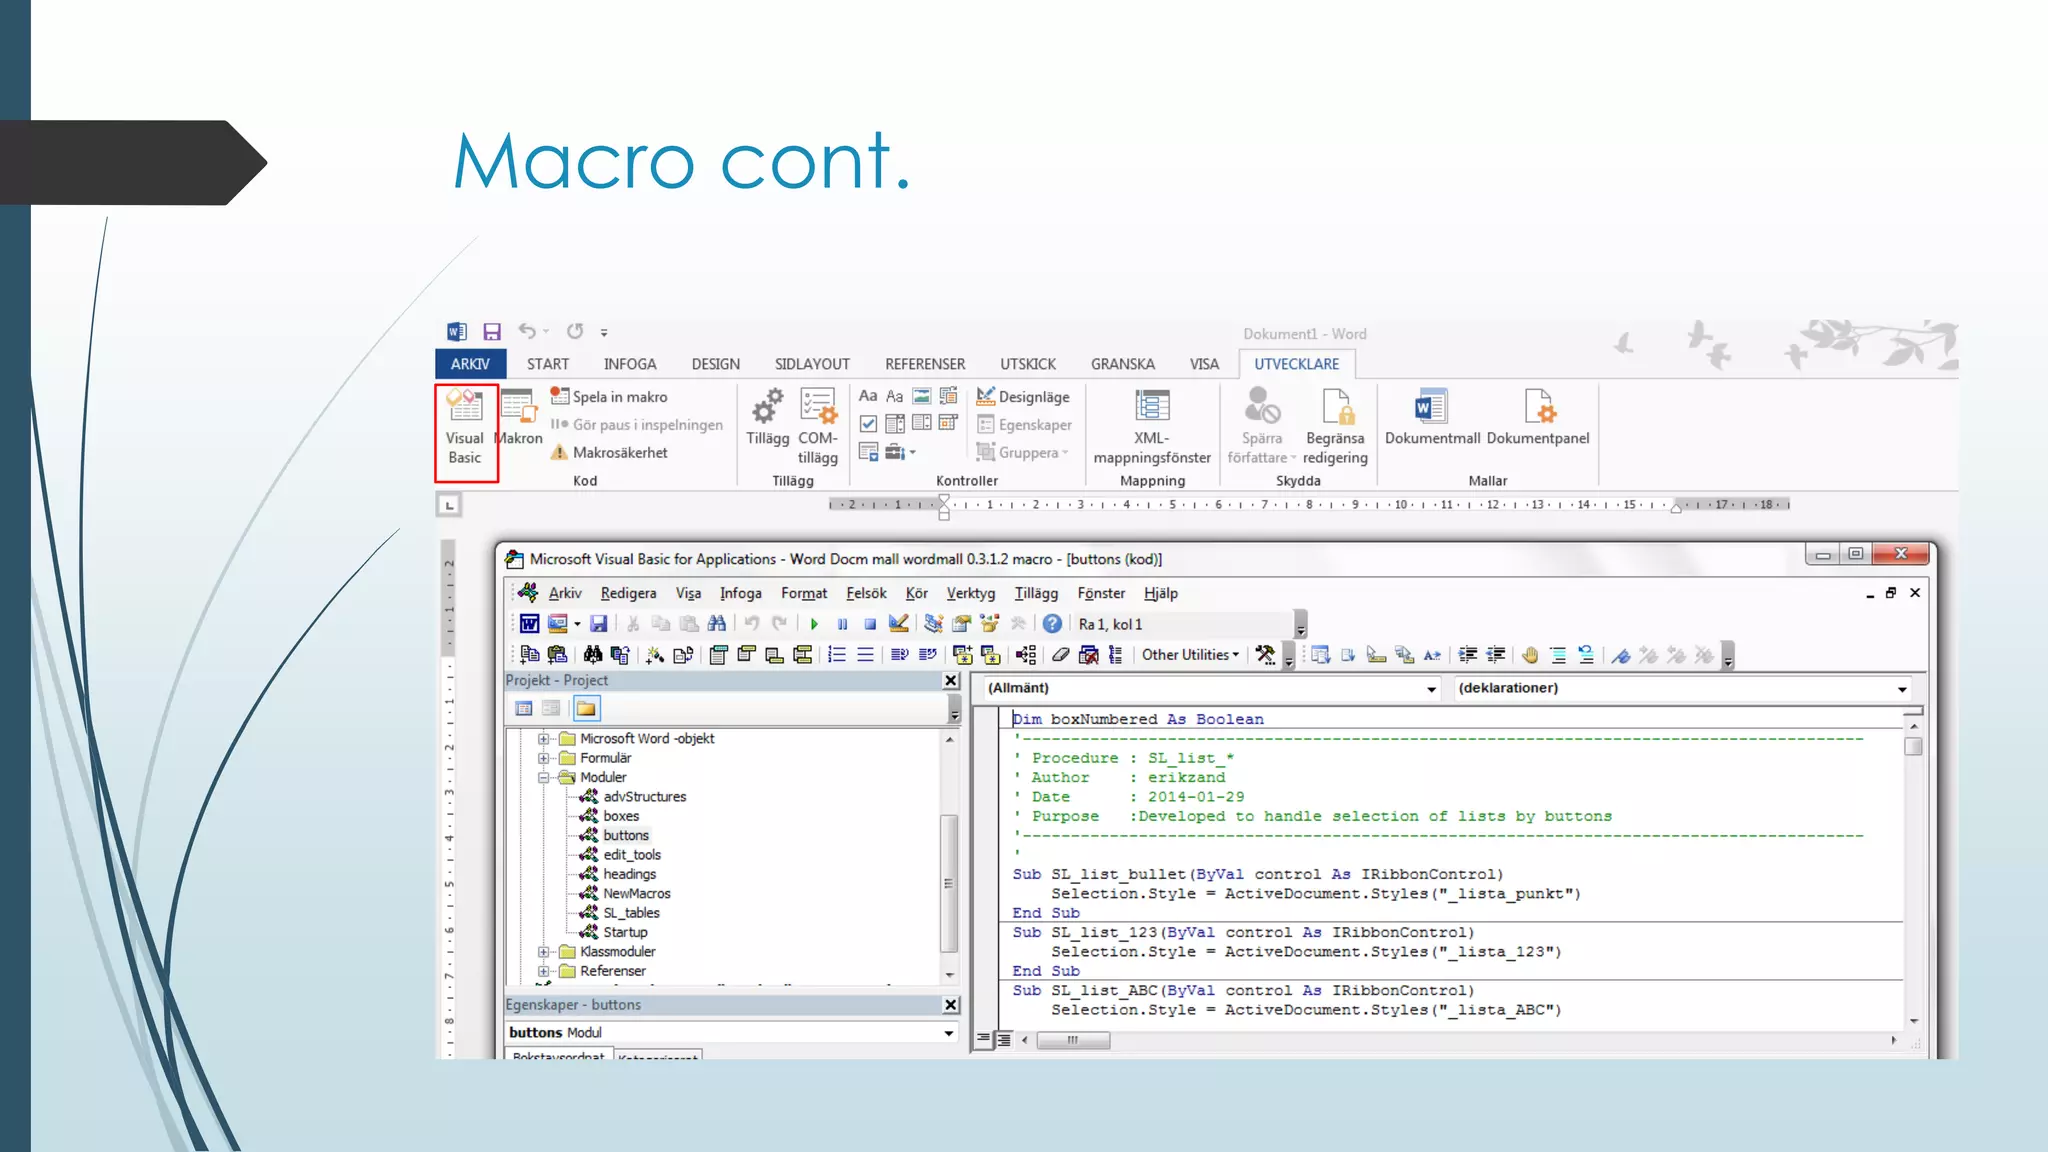Open VBA help question mark icon
Image resolution: width=2048 pixels, height=1152 pixels.
pyautogui.click(x=1052, y=624)
